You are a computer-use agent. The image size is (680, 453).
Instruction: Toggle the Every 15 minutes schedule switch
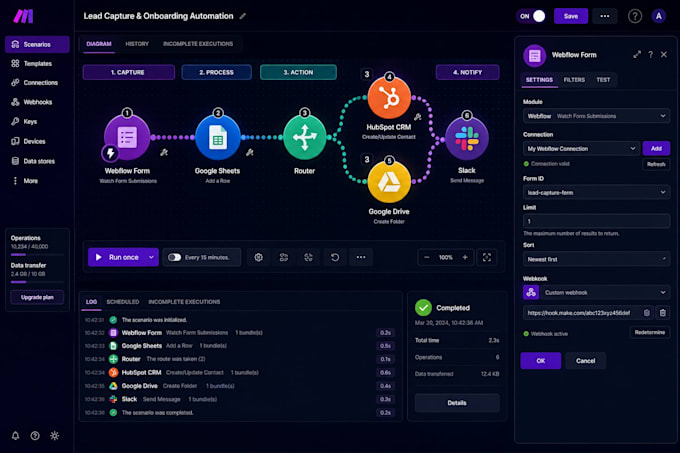point(174,257)
